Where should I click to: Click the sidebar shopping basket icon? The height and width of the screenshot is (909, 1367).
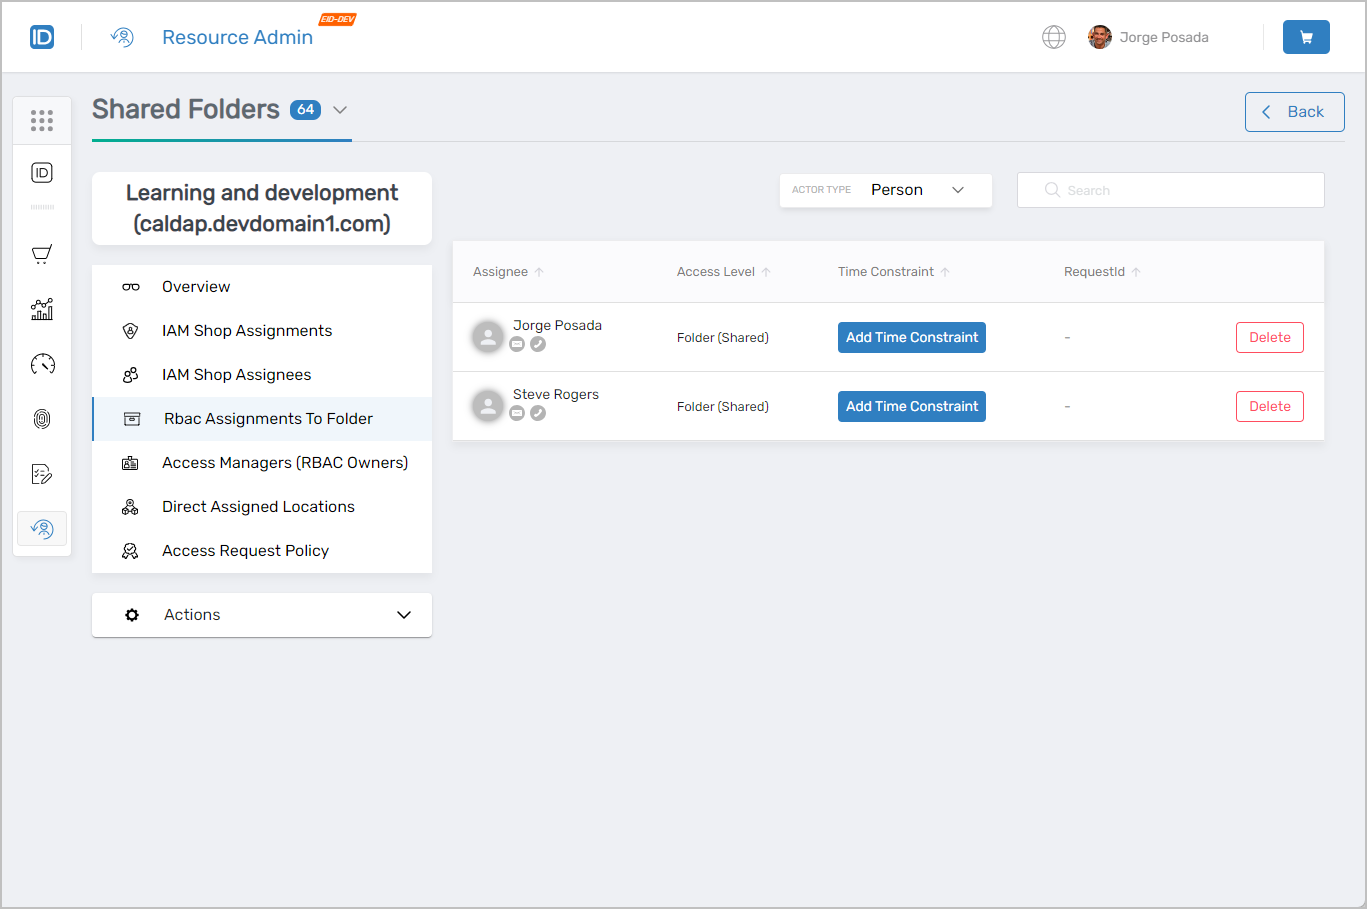click(x=42, y=254)
